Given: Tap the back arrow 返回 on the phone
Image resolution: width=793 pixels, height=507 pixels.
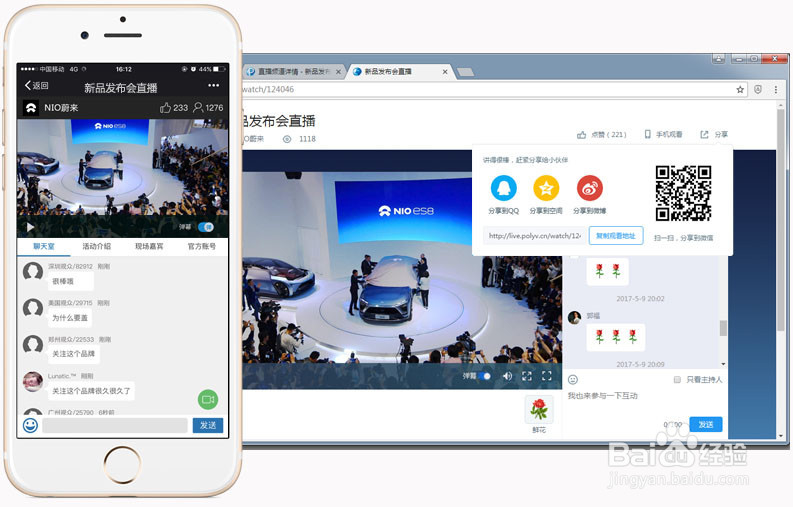Looking at the screenshot, I should [36, 86].
